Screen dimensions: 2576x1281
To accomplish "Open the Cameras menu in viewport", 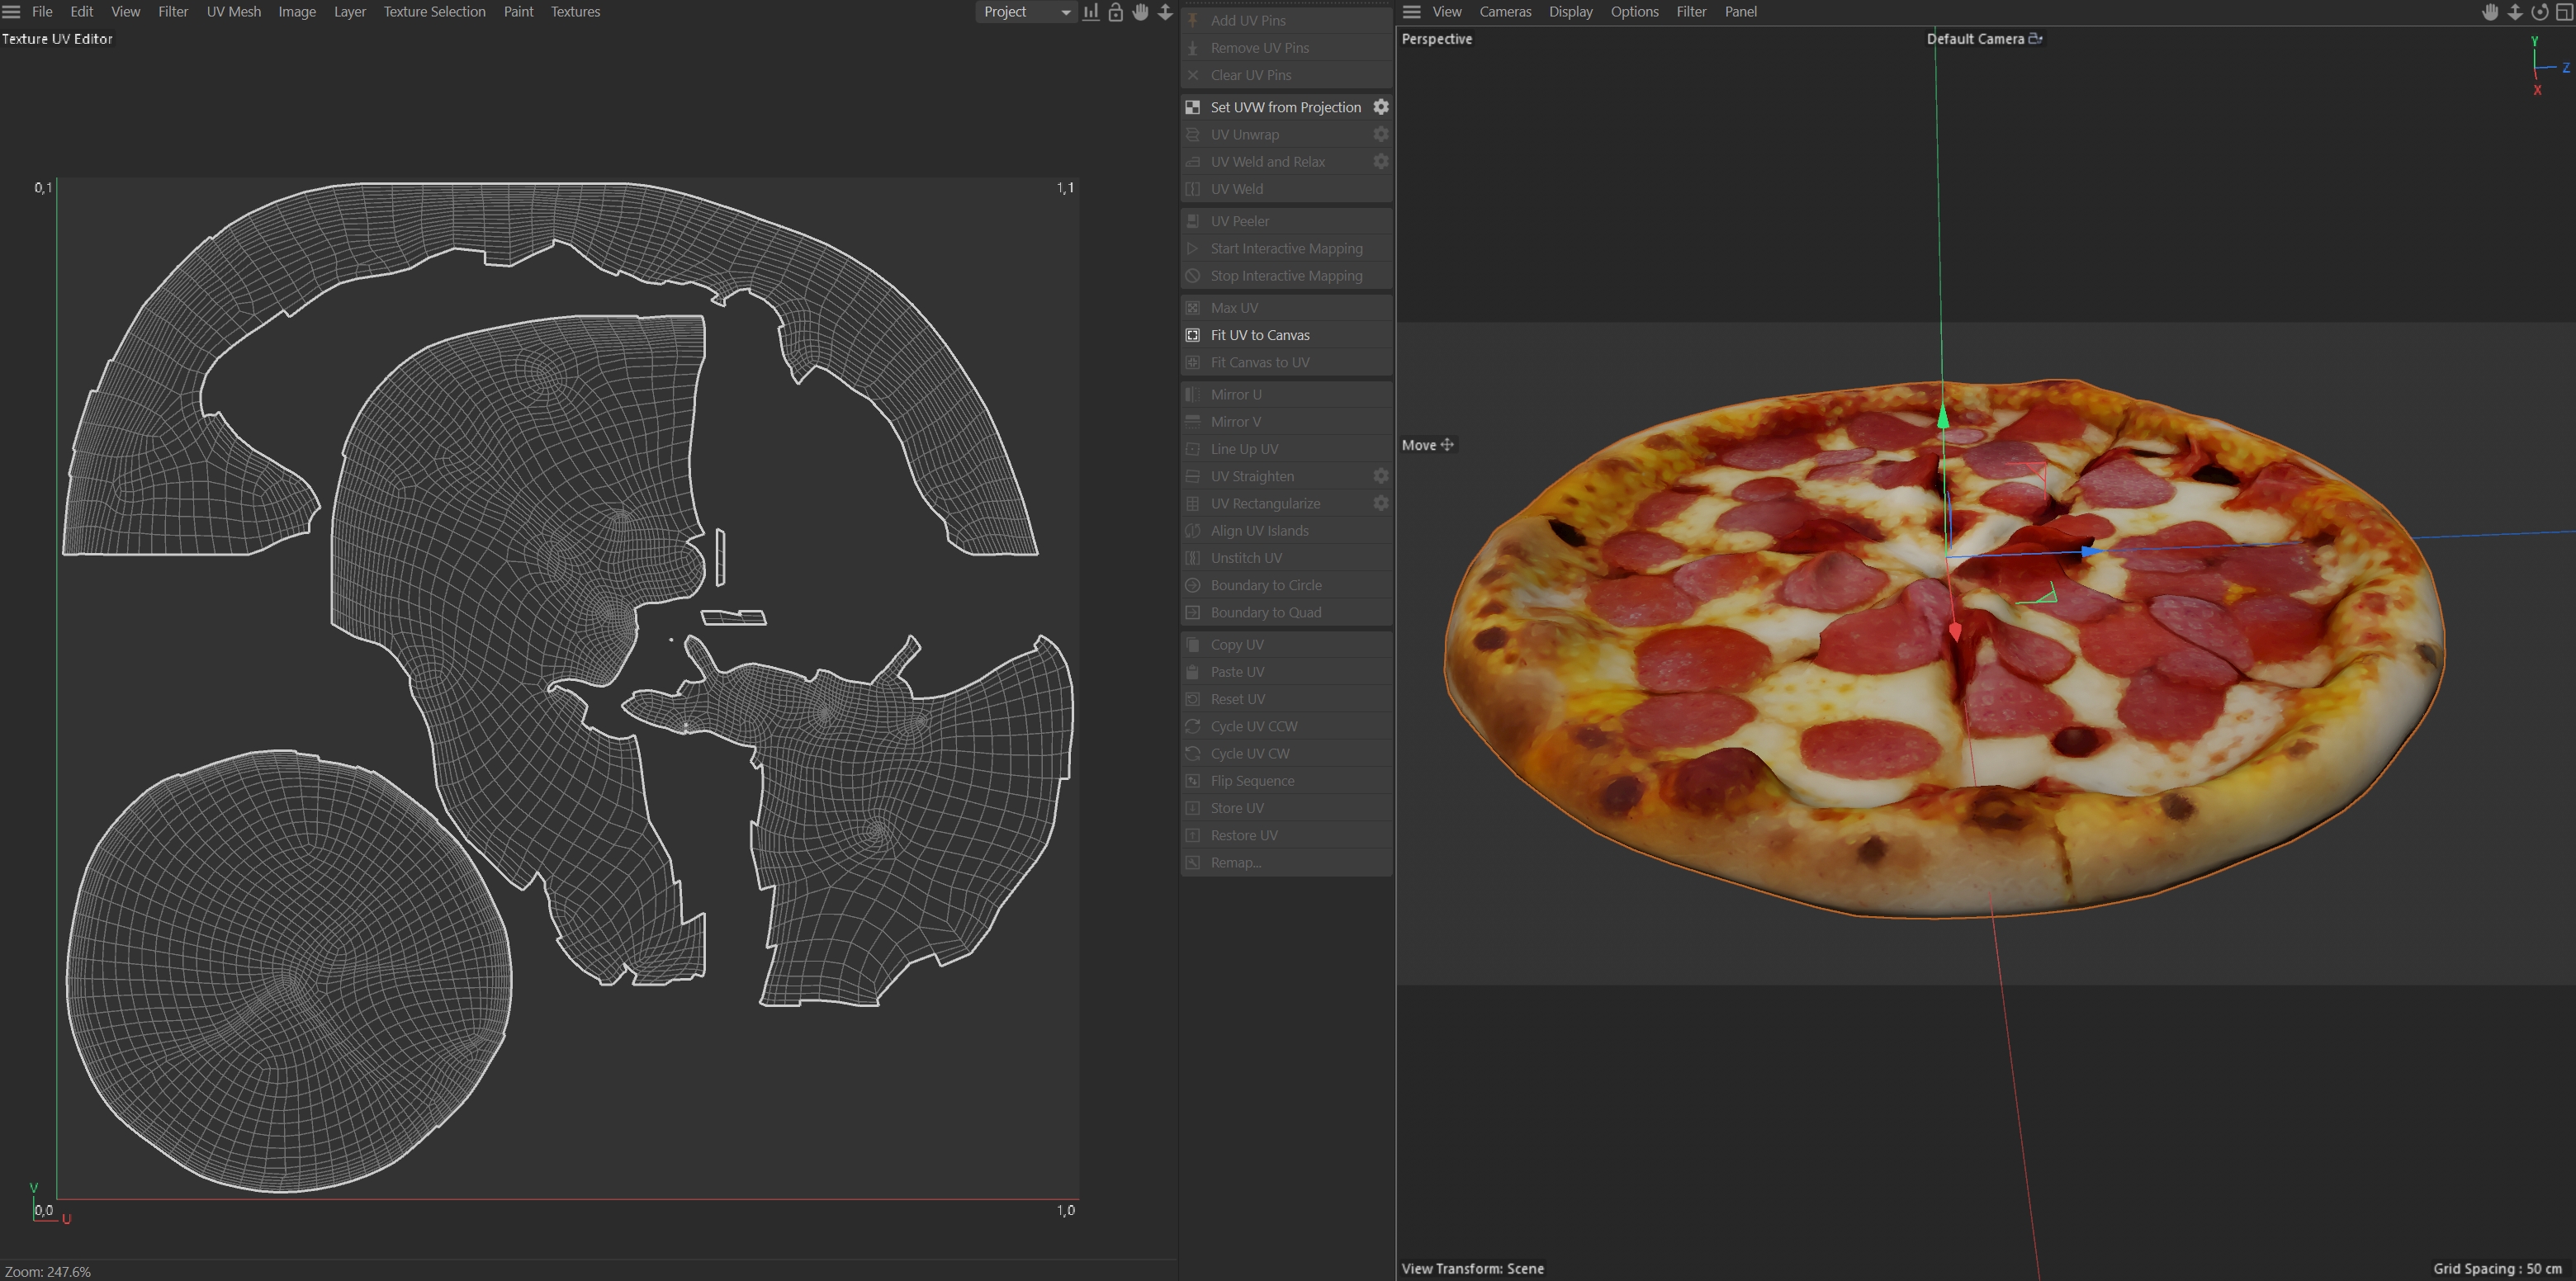I will [x=1505, y=12].
